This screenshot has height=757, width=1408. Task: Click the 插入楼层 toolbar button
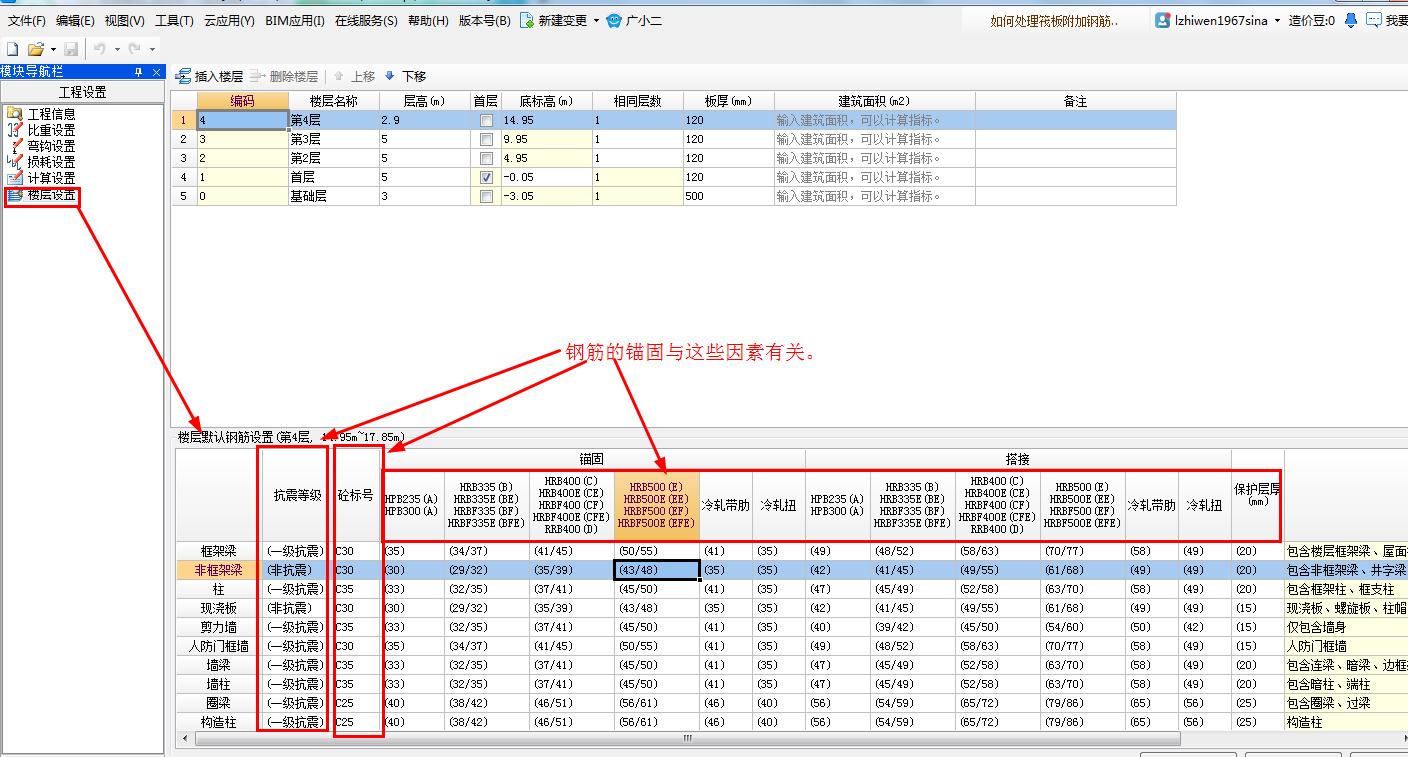point(210,76)
